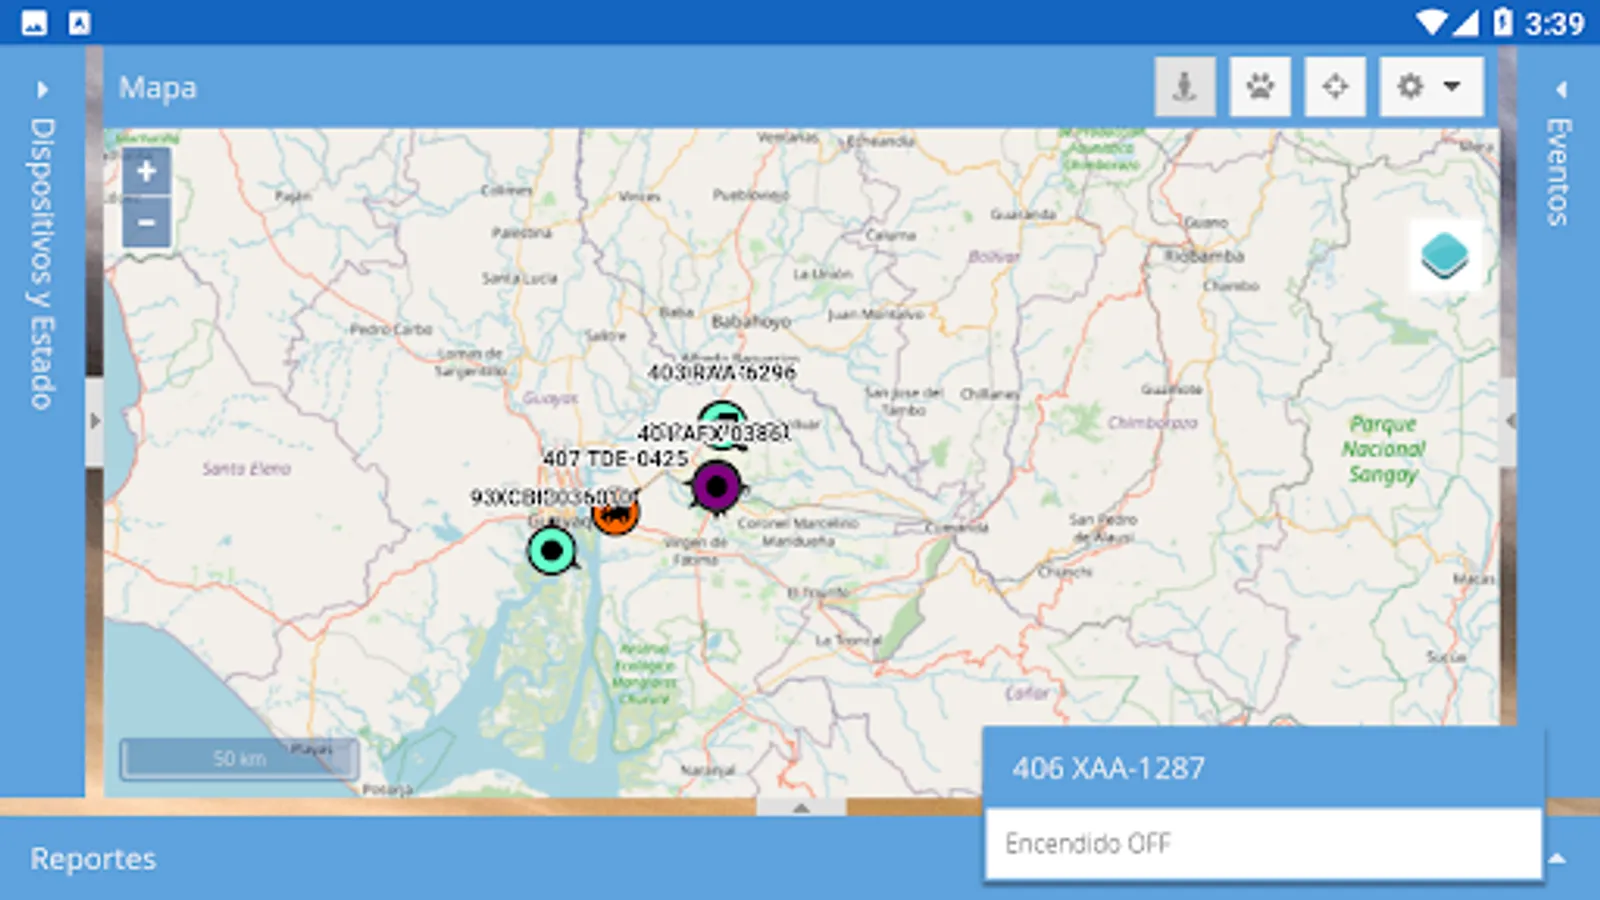The height and width of the screenshot is (900, 1600).
Task: Click the 407 TDE-0425 device label
Action: [x=615, y=458]
